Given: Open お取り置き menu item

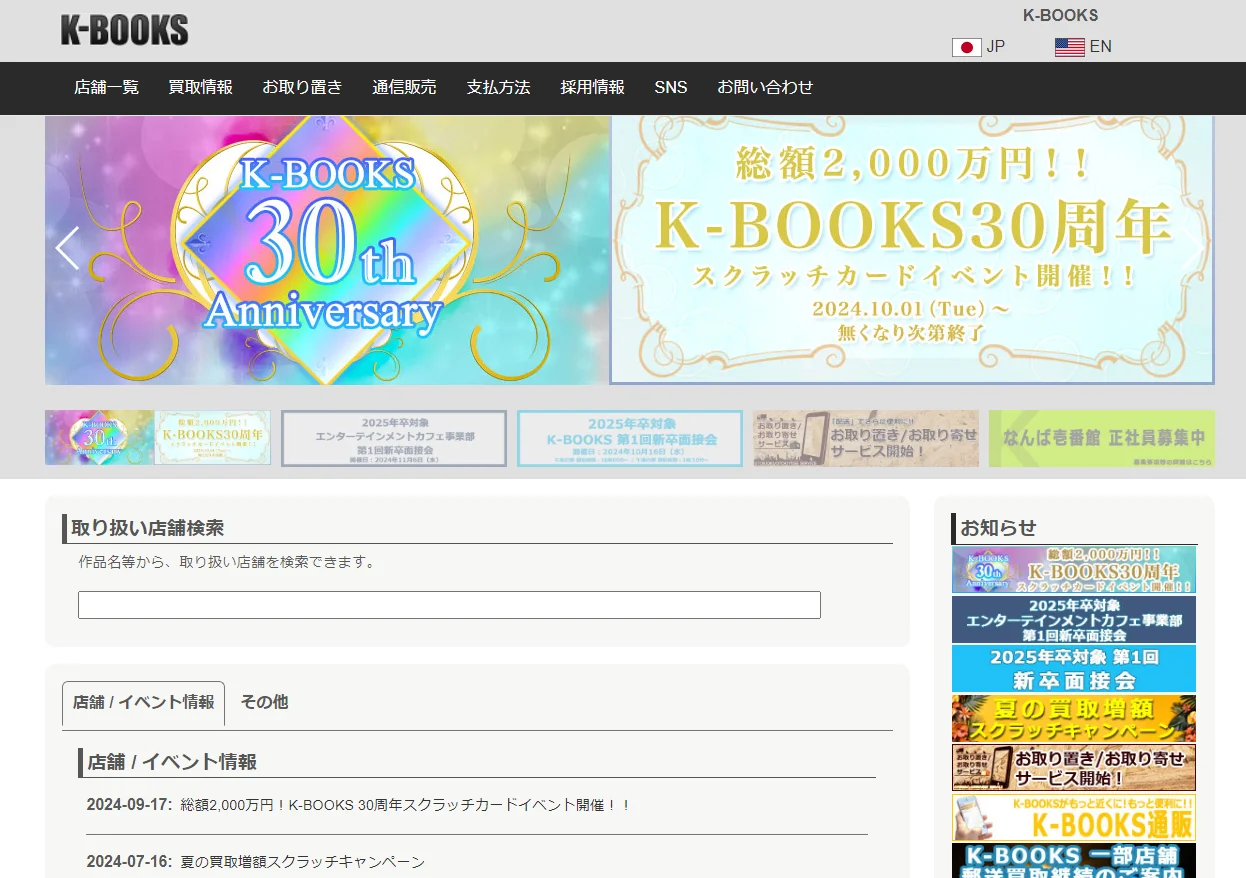Looking at the screenshot, I should tap(302, 87).
